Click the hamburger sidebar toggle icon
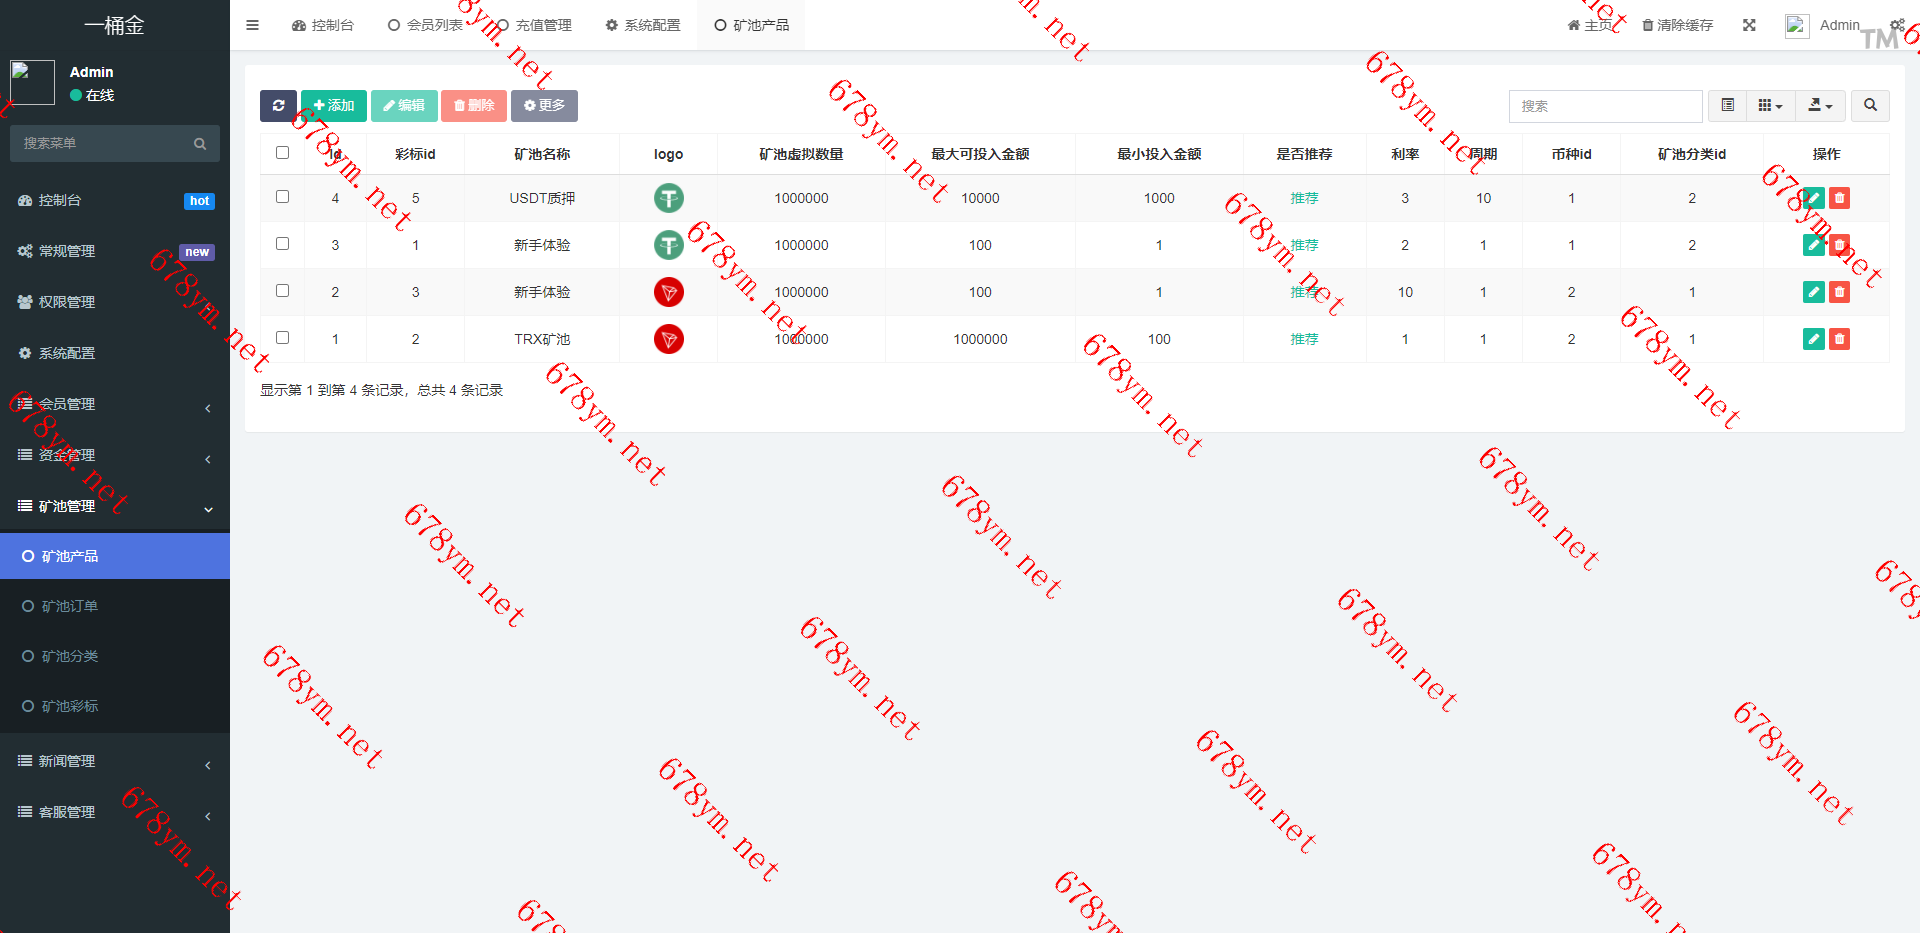The width and height of the screenshot is (1920, 933). click(252, 25)
